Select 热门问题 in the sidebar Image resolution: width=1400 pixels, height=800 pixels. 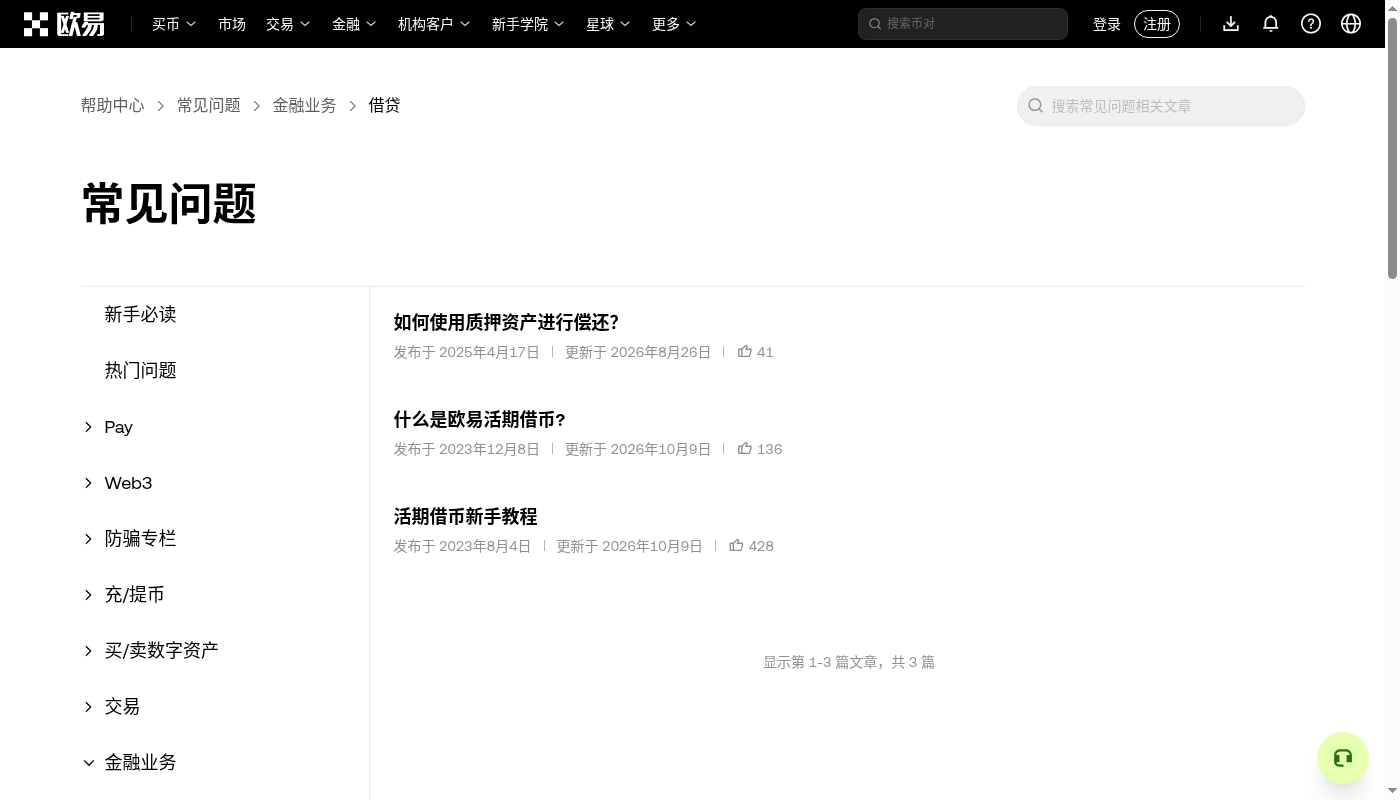140,371
